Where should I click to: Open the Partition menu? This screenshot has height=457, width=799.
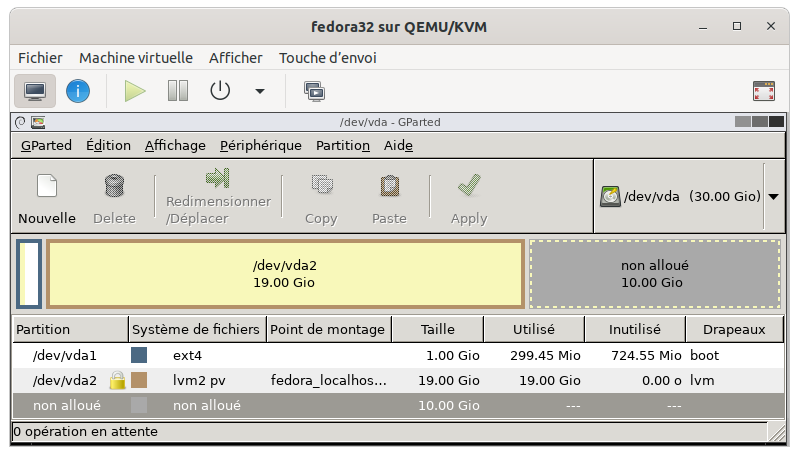[343, 146]
